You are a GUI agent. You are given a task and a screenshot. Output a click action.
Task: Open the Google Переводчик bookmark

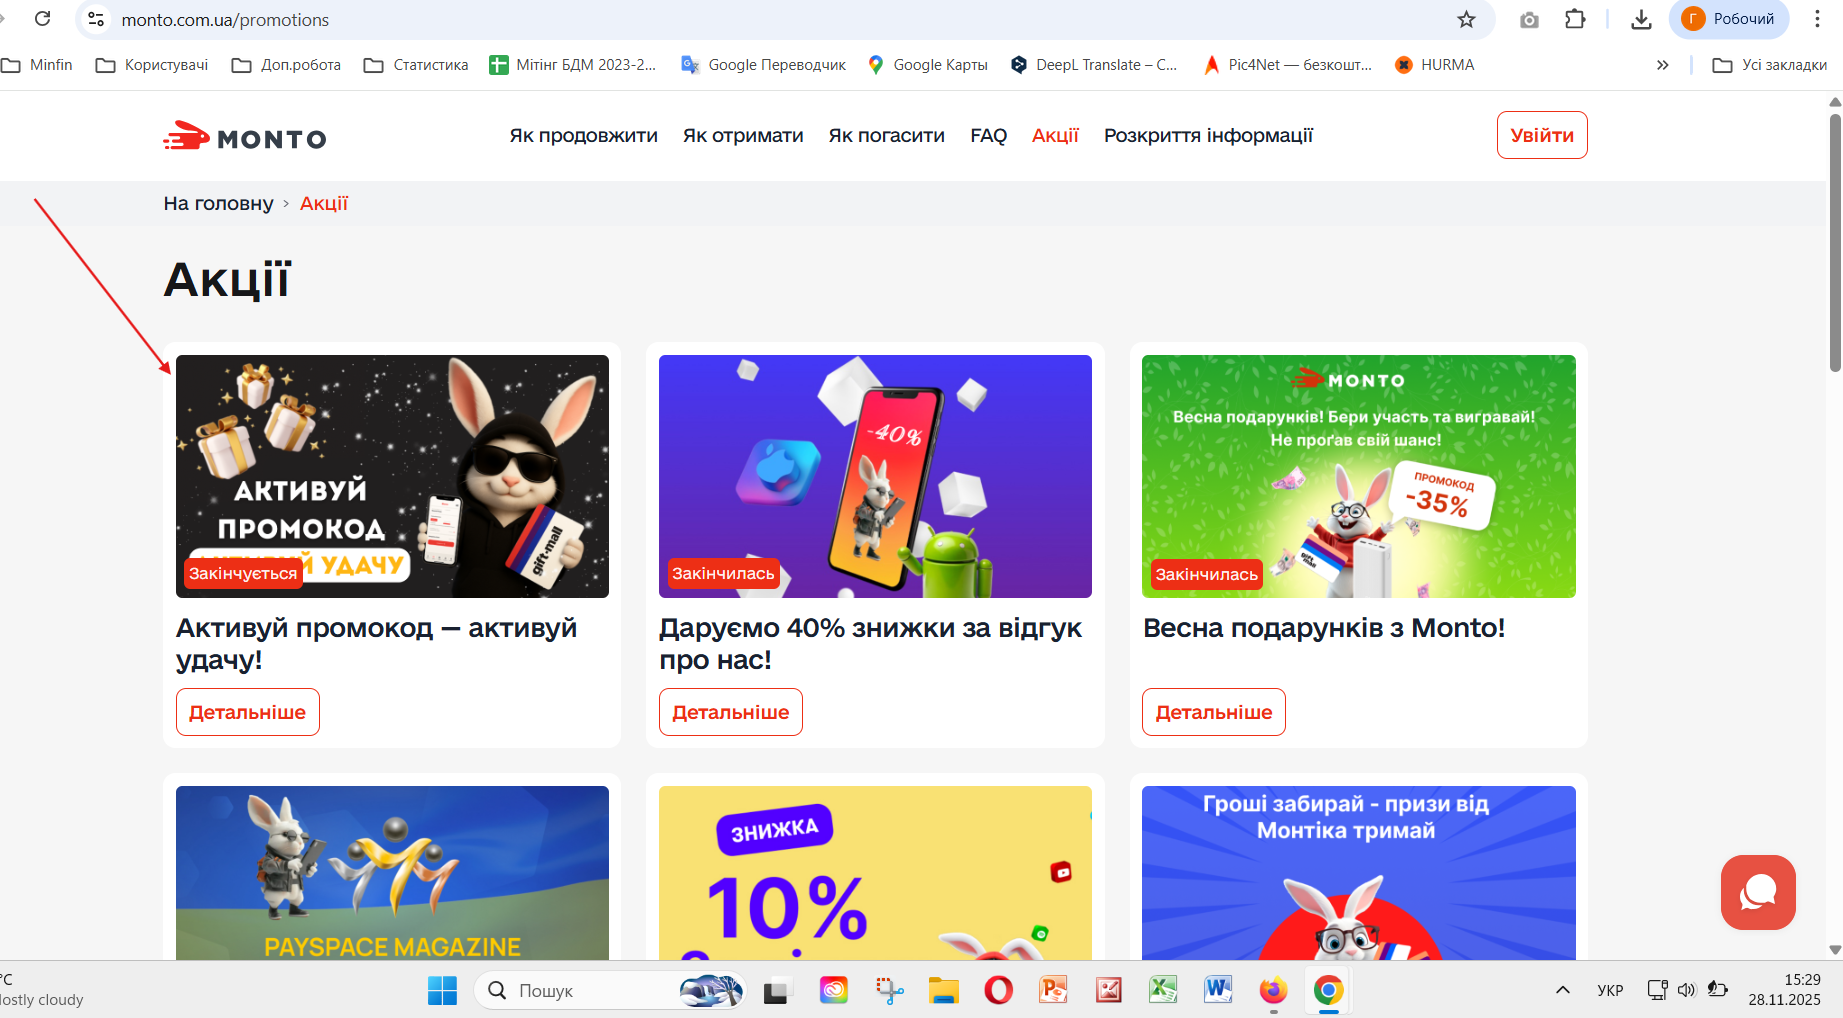(x=763, y=65)
